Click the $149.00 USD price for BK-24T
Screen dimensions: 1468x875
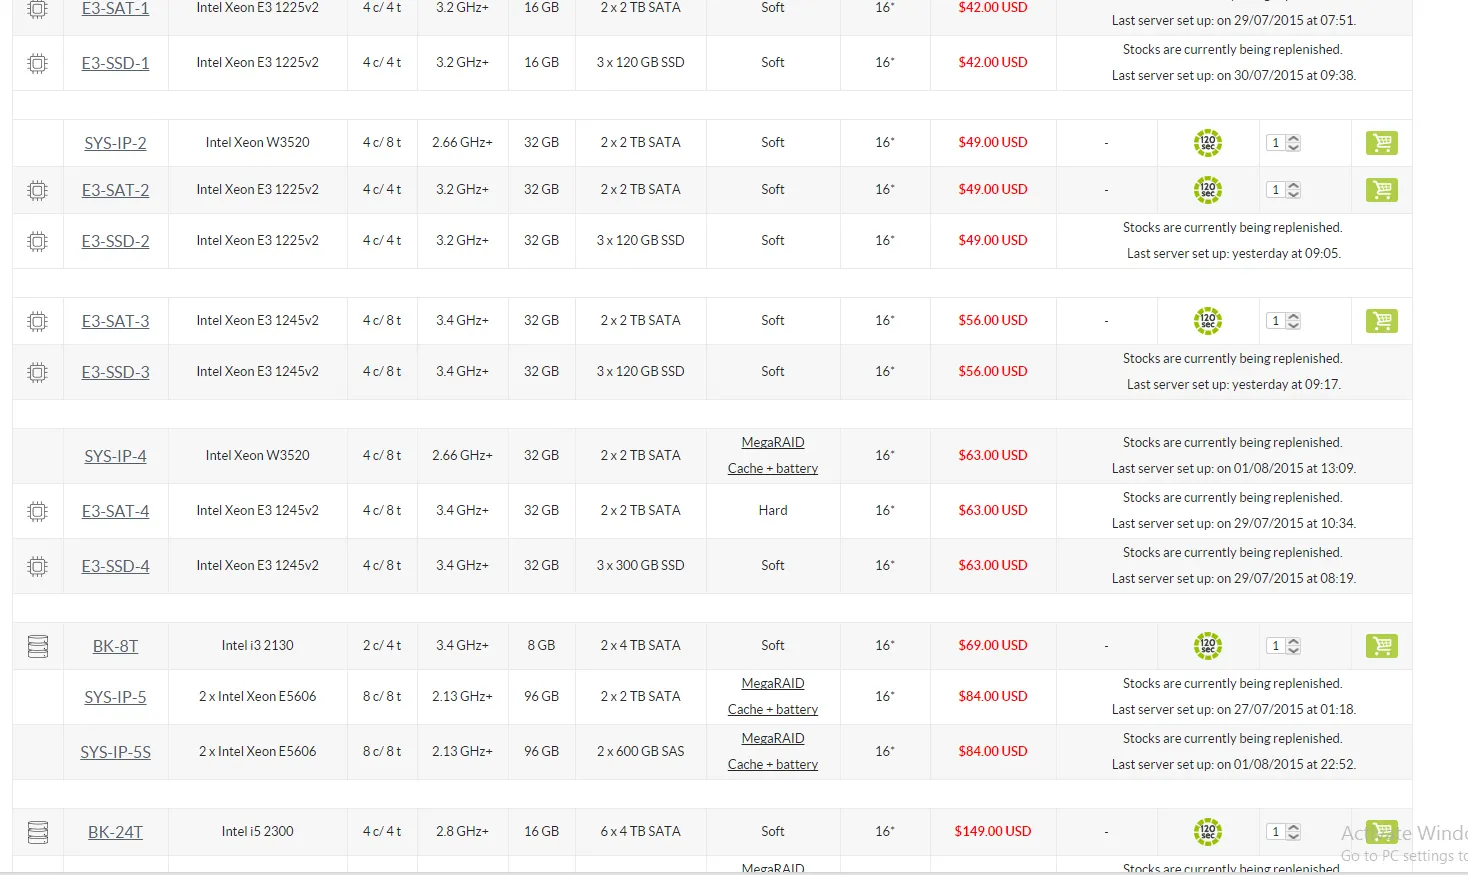[992, 831]
